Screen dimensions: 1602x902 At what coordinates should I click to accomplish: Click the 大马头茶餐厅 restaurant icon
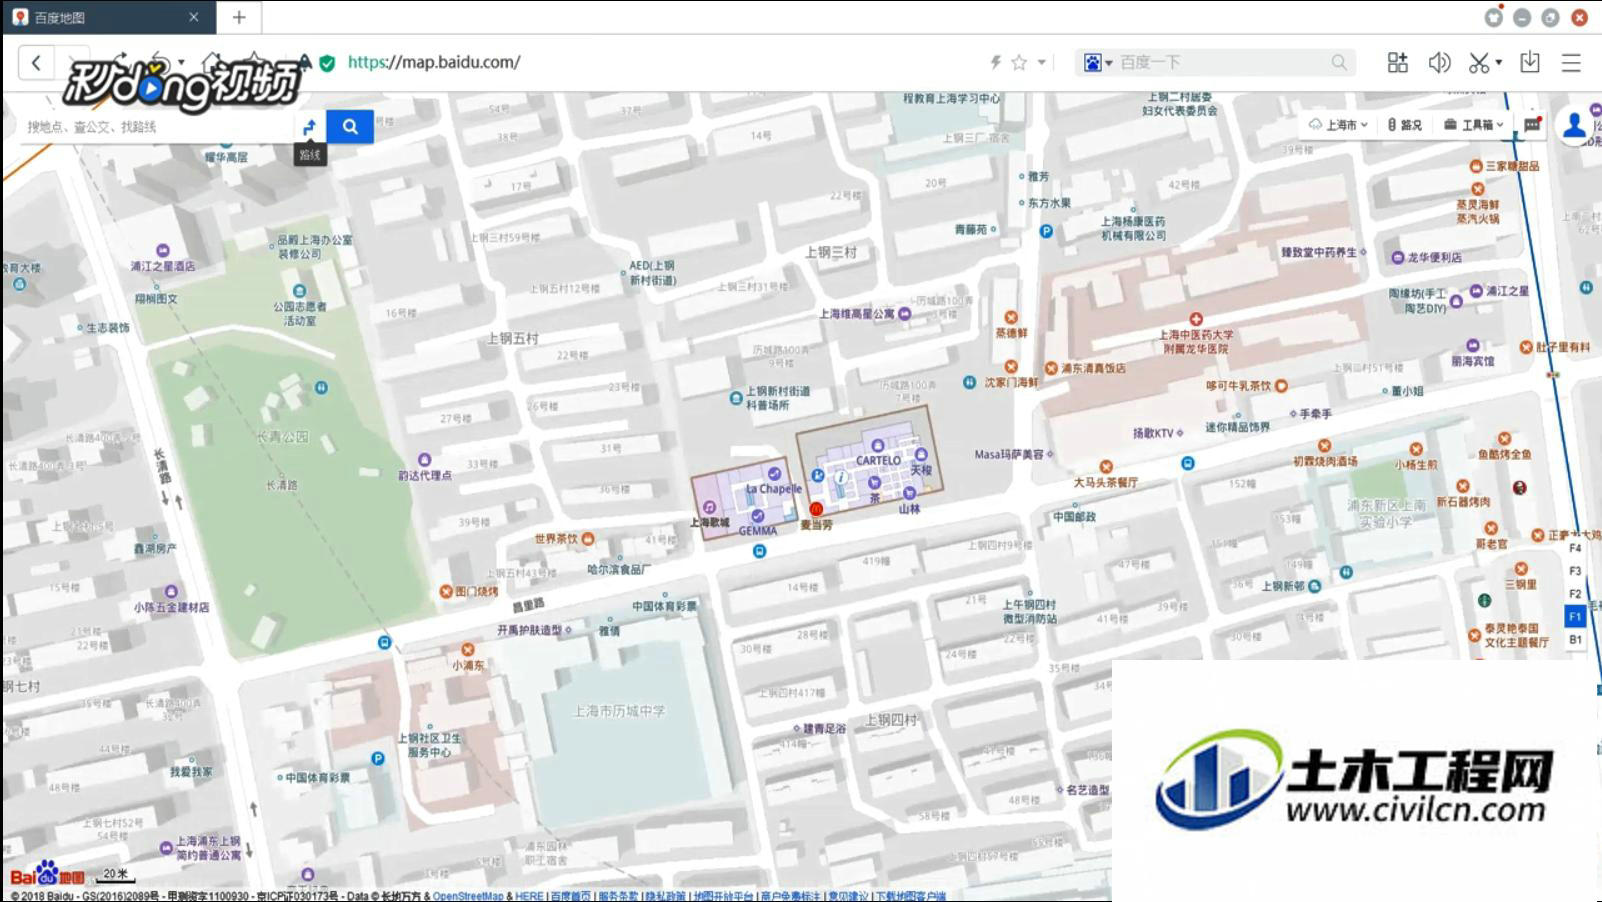[x=1106, y=467]
